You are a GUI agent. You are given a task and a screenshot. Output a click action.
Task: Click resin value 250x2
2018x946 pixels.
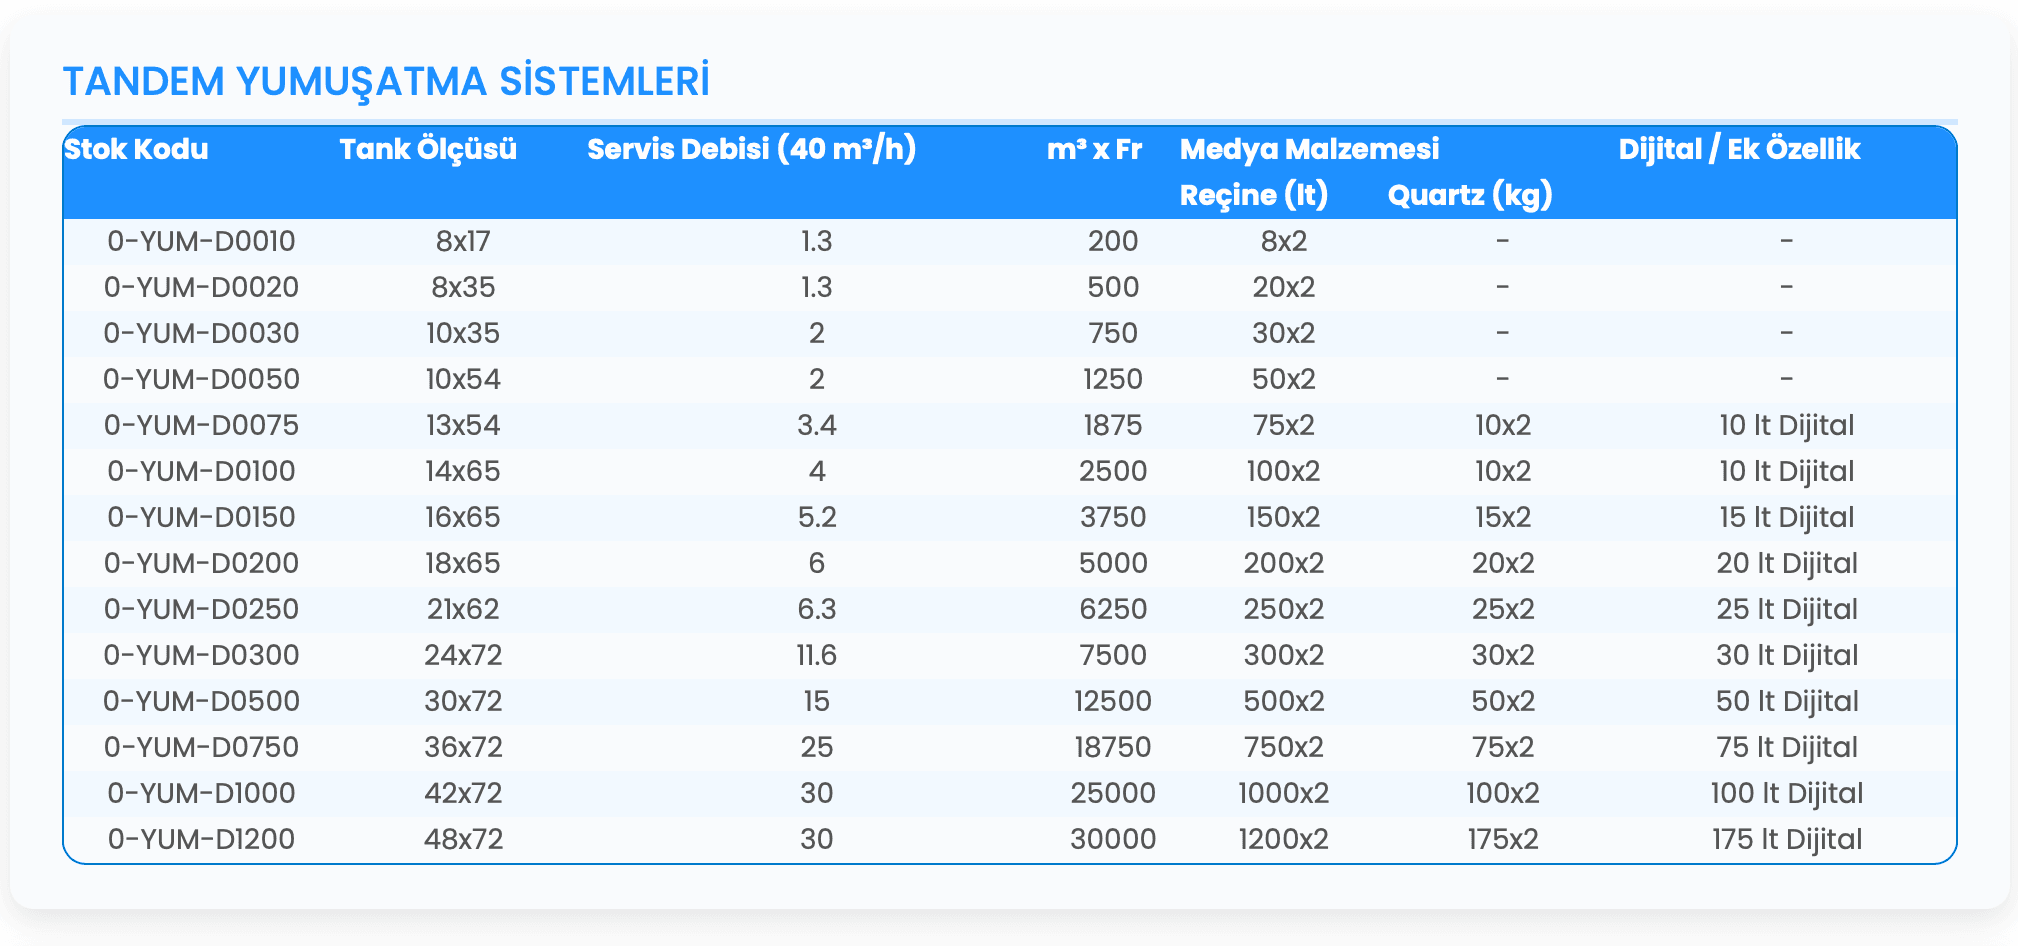(1284, 609)
